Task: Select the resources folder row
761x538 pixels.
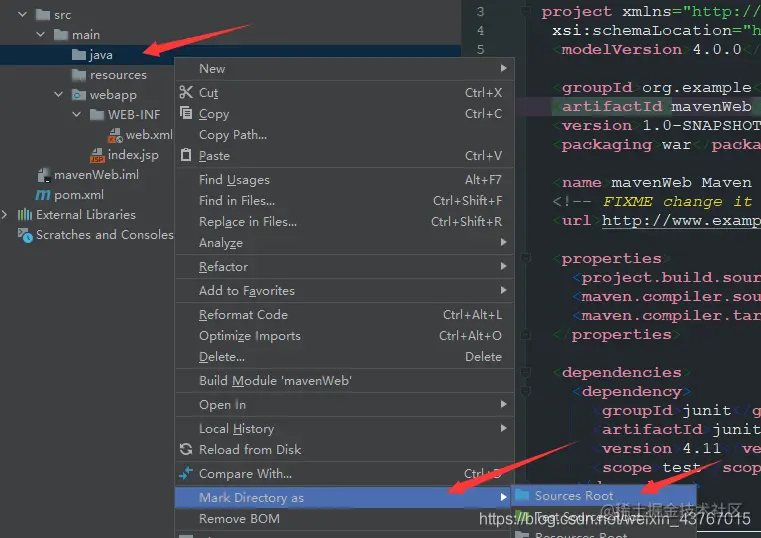Action: [x=86, y=75]
